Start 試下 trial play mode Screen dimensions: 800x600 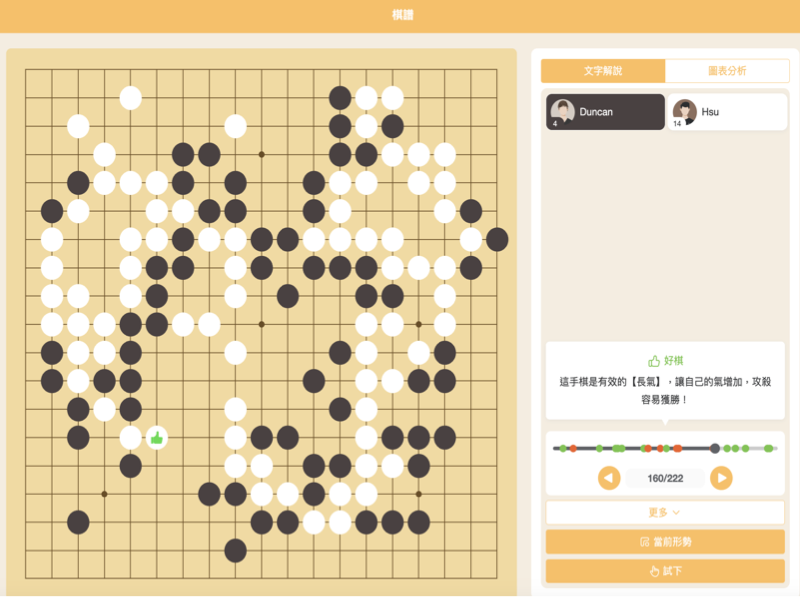[x=665, y=571]
